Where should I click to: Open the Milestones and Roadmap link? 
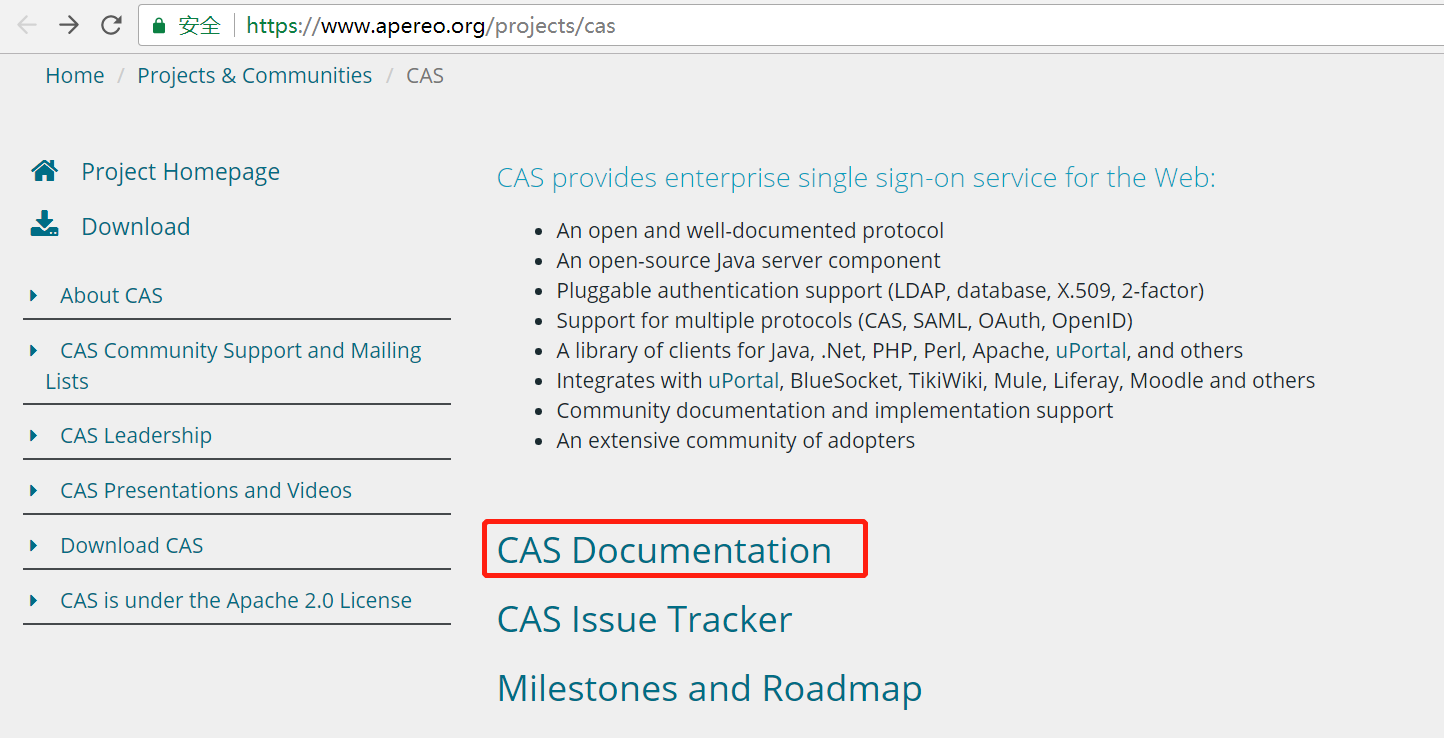pyautogui.click(x=709, y=688)
